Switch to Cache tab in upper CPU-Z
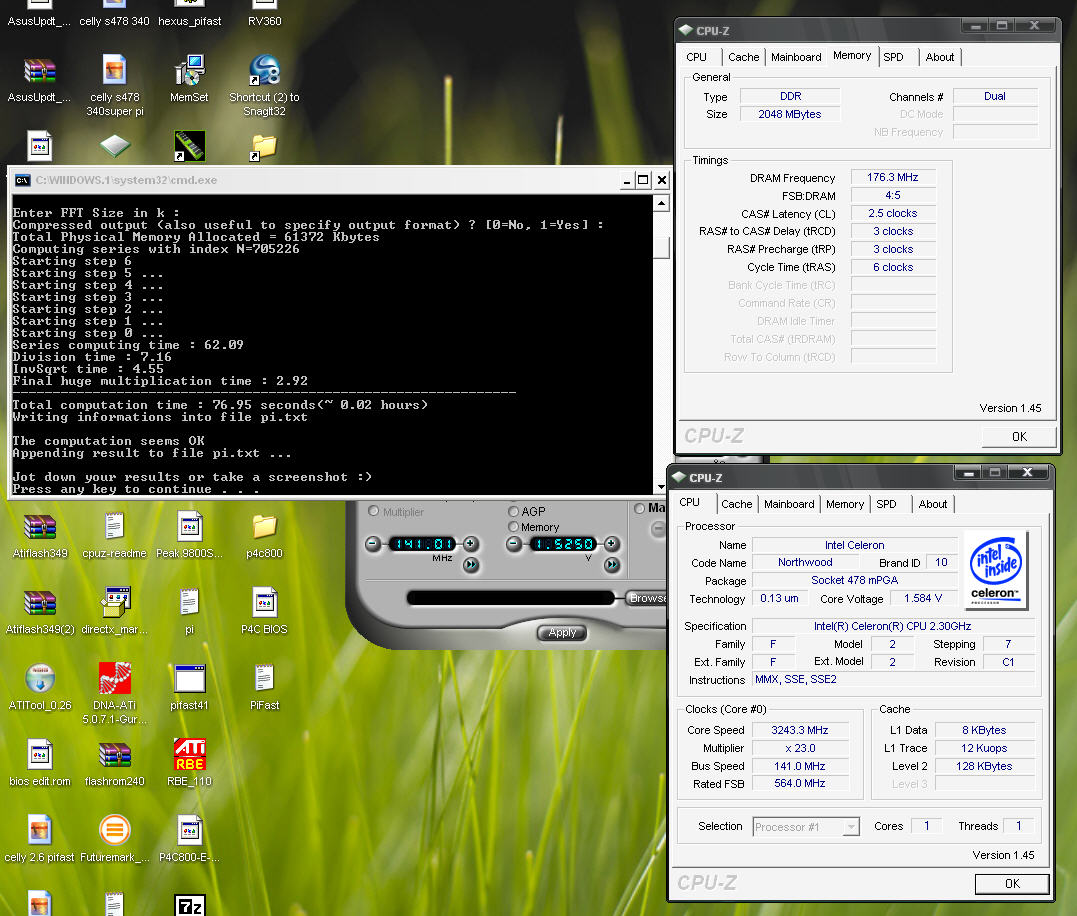1077x916 pixels. coord(743,57)
